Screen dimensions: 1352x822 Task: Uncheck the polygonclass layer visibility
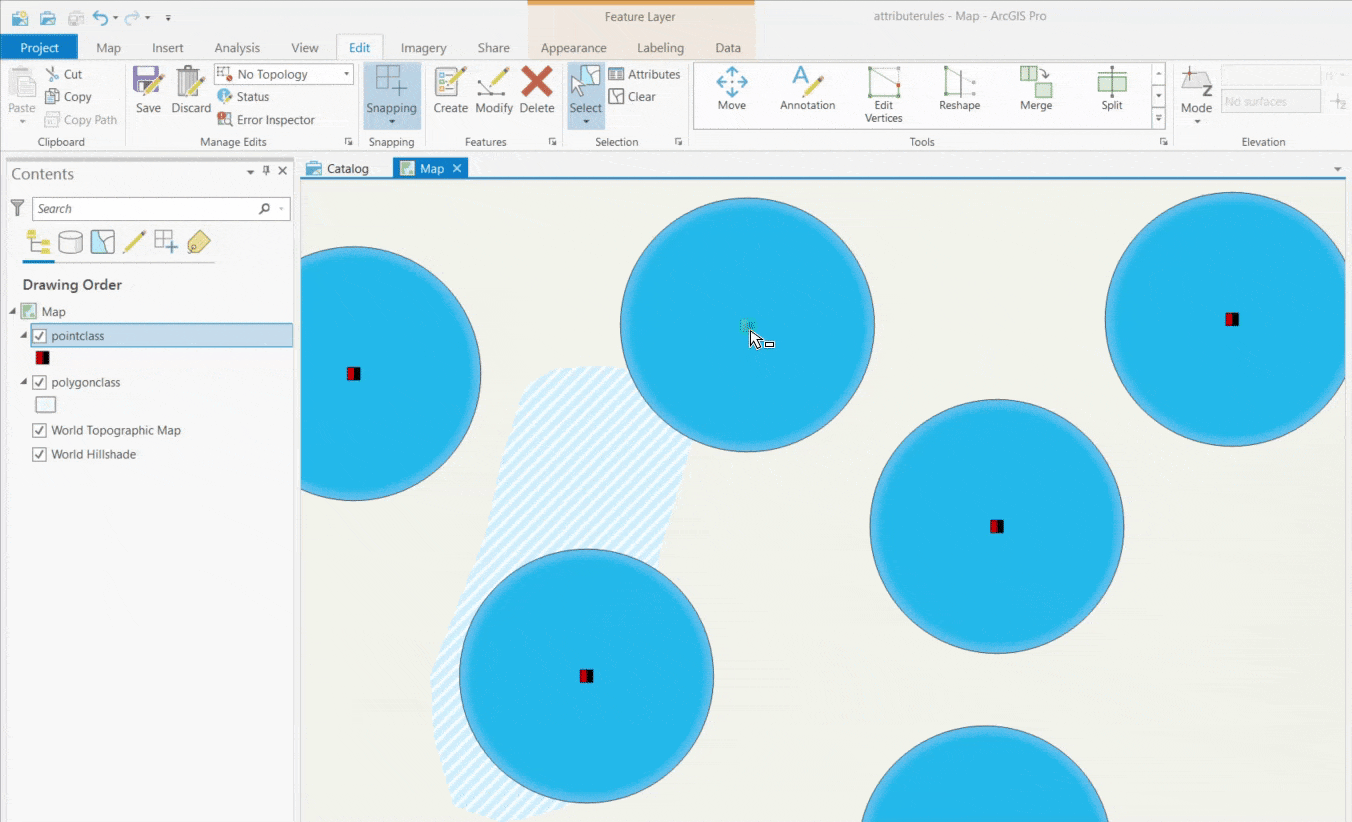pos(40,382)
